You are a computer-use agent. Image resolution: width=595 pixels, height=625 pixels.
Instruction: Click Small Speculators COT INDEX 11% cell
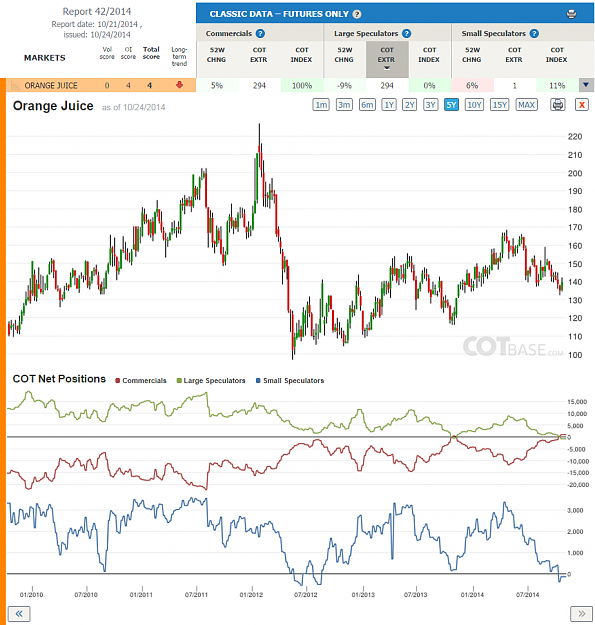[x=557, y=85]
